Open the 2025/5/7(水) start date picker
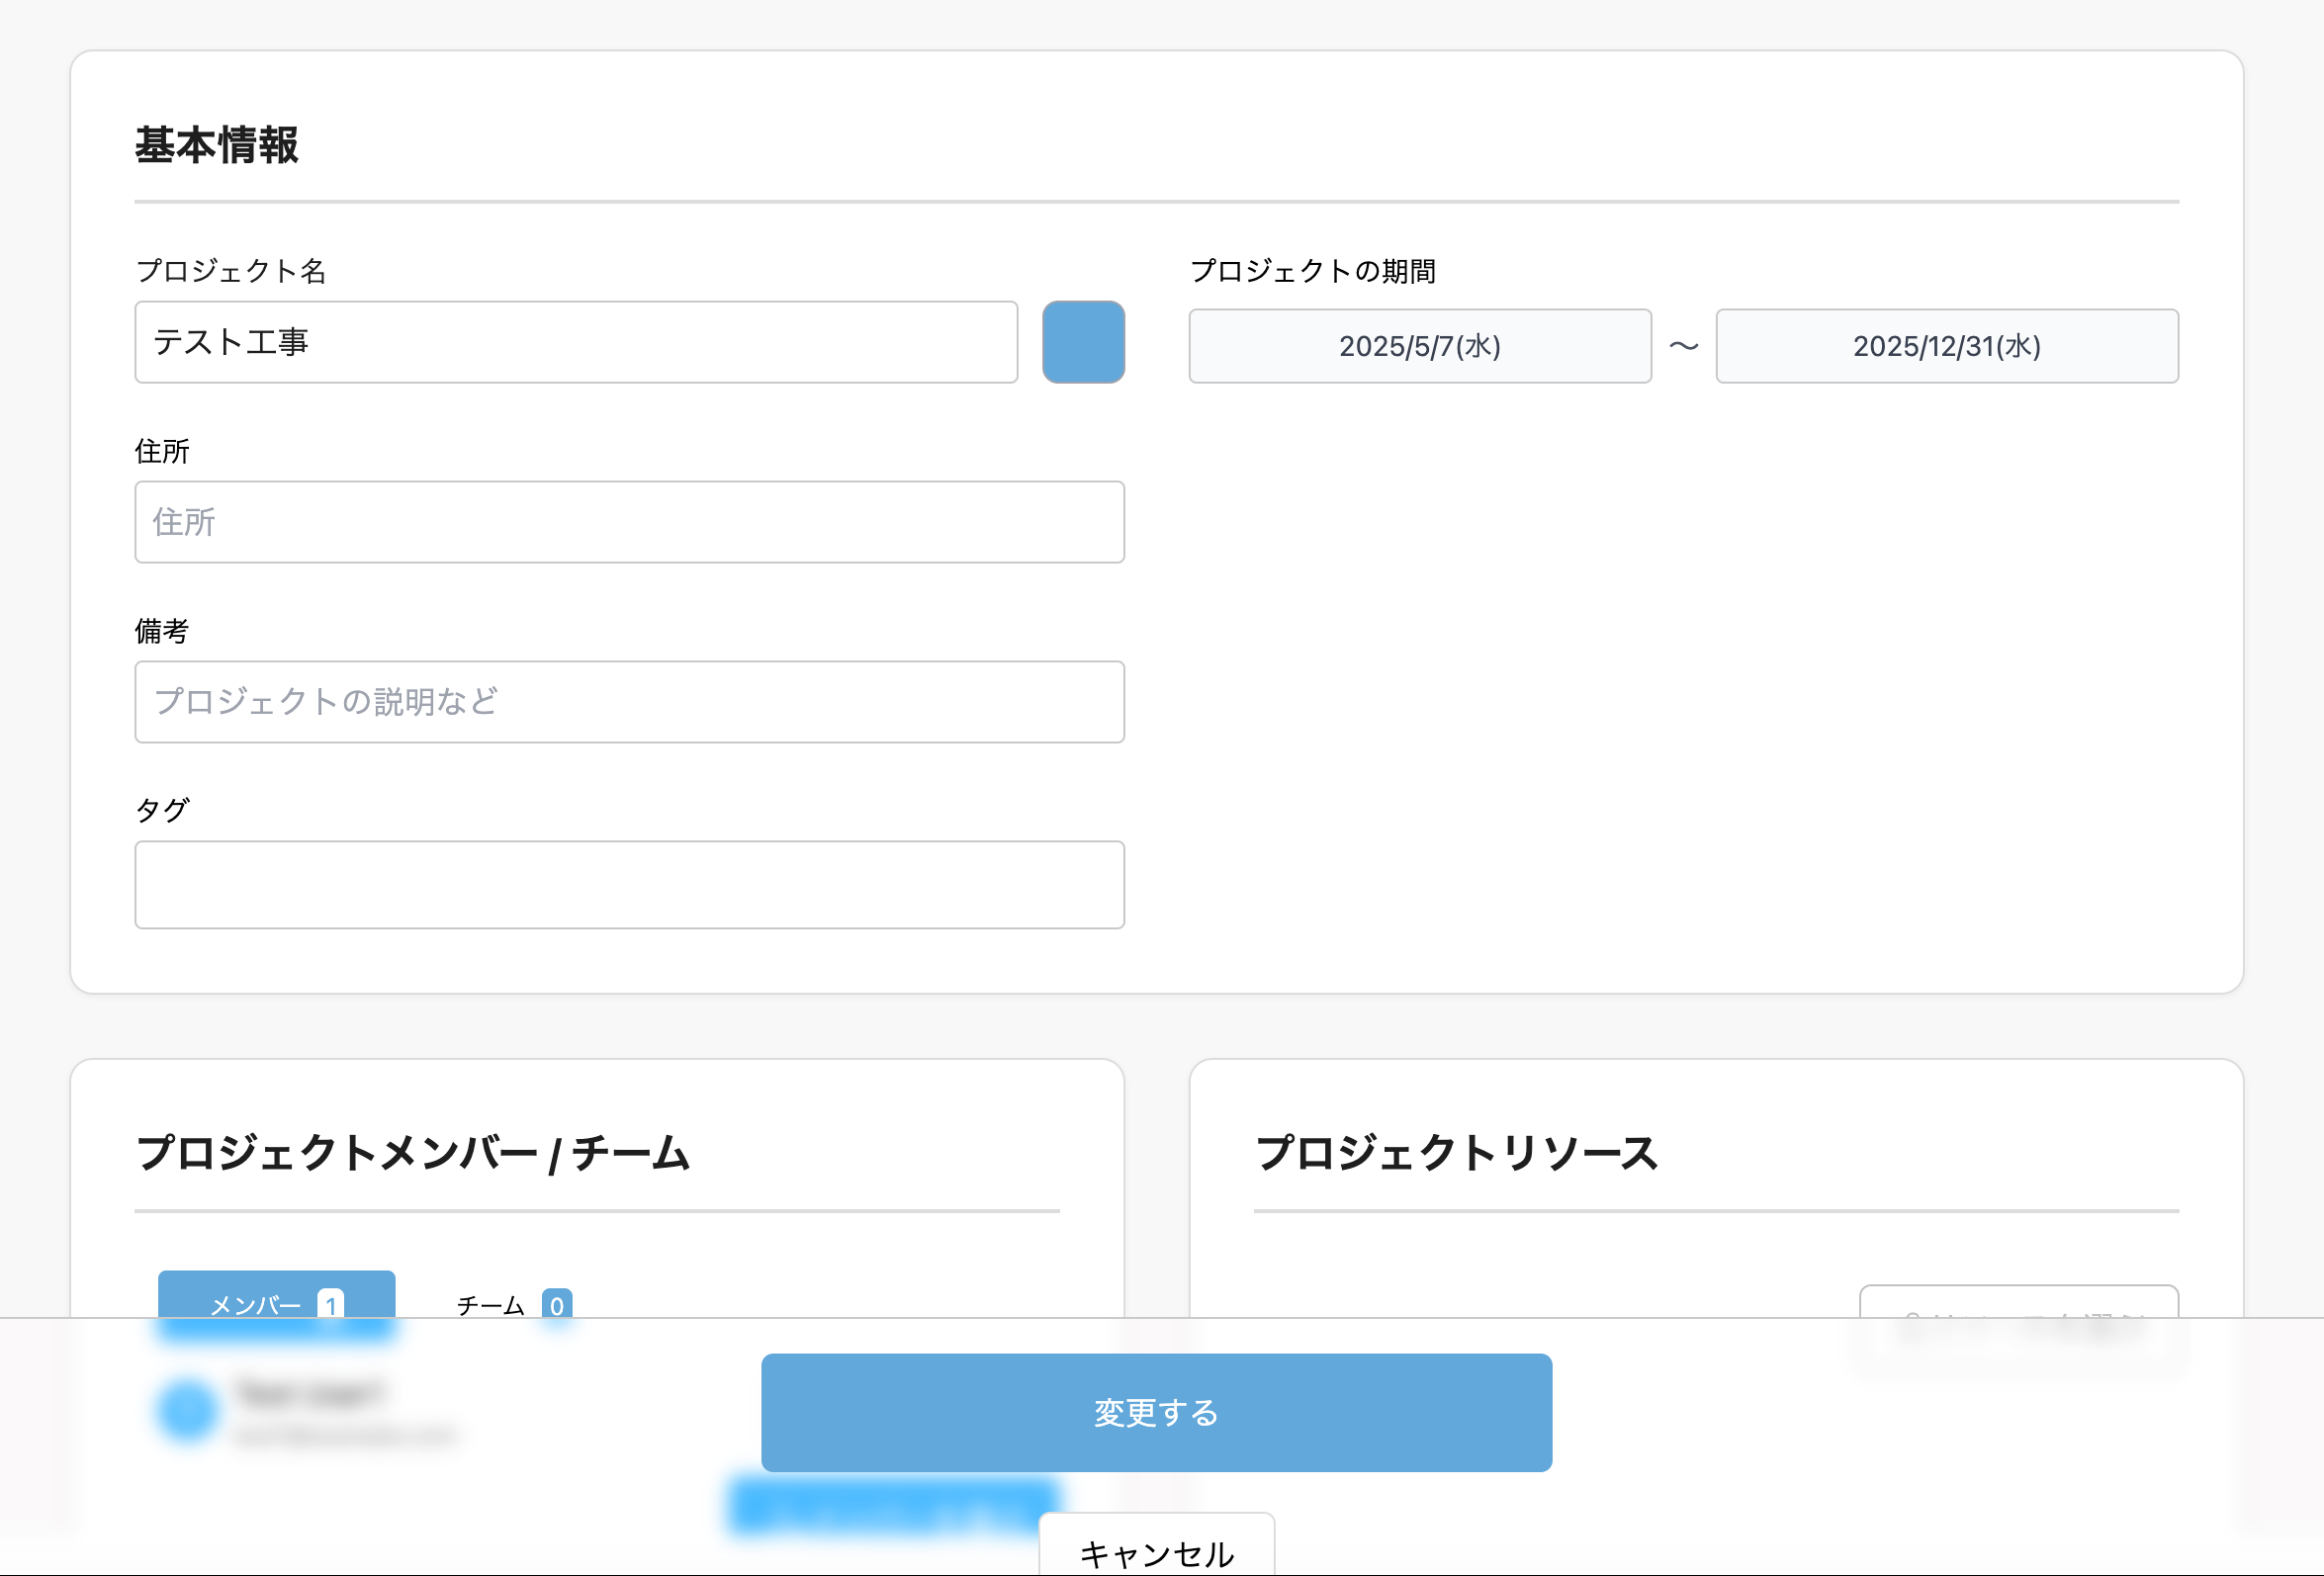Image resolution: width=2324 pixels, height=1576 pixels. [x=1419, y=346]
